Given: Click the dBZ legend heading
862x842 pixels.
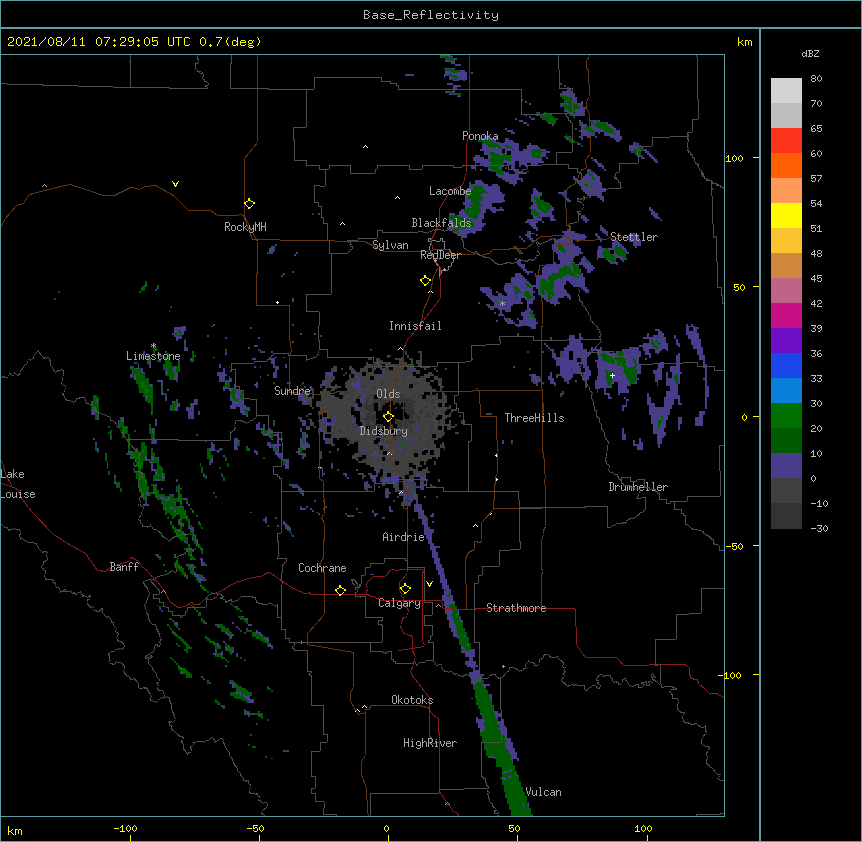Looking at the screenshot, I should pyautogui.click(x=810, y=53).
